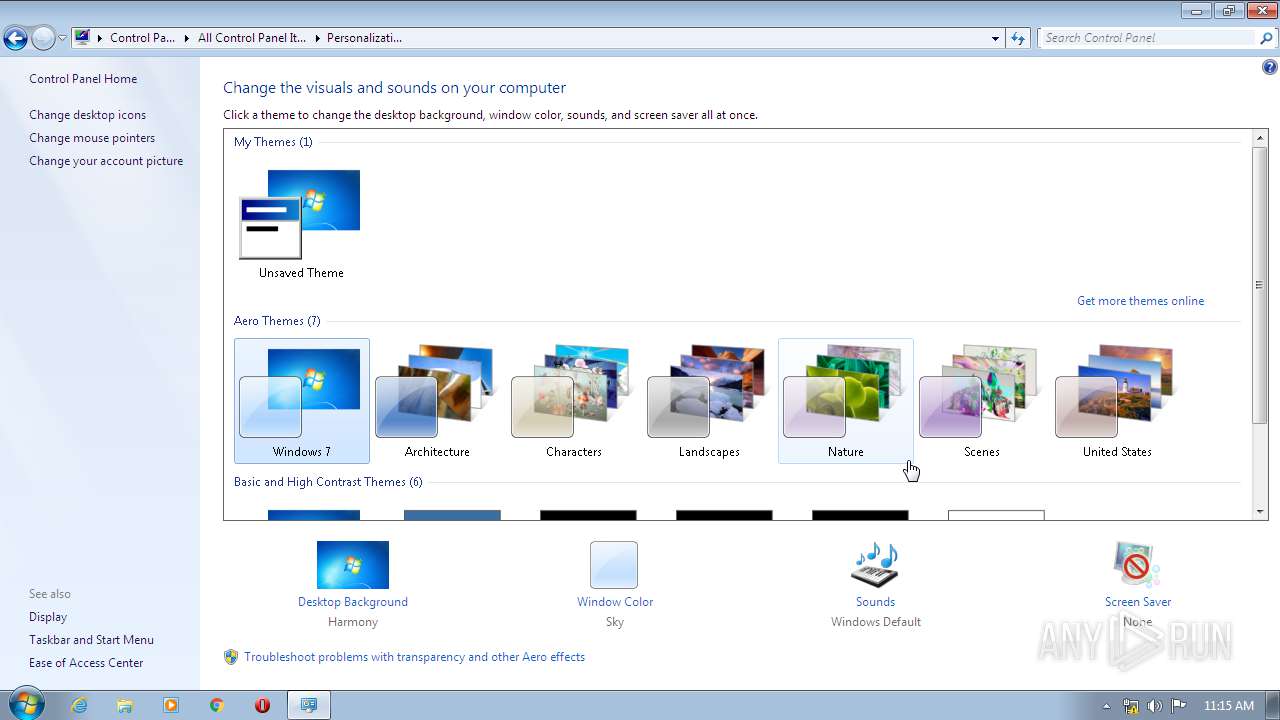Screen dimensions: 1280x720
Task: Click the network tray icon
Action: pyautogui.click(x=1131, y=706)
